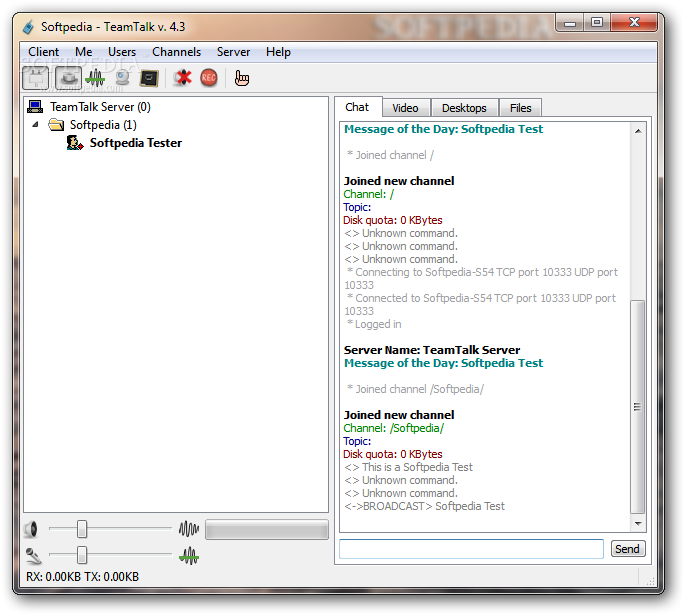Click the pointing hand toolbar icon
The image size is (685, 615).
pyautogui.click(x=242, y=79)
